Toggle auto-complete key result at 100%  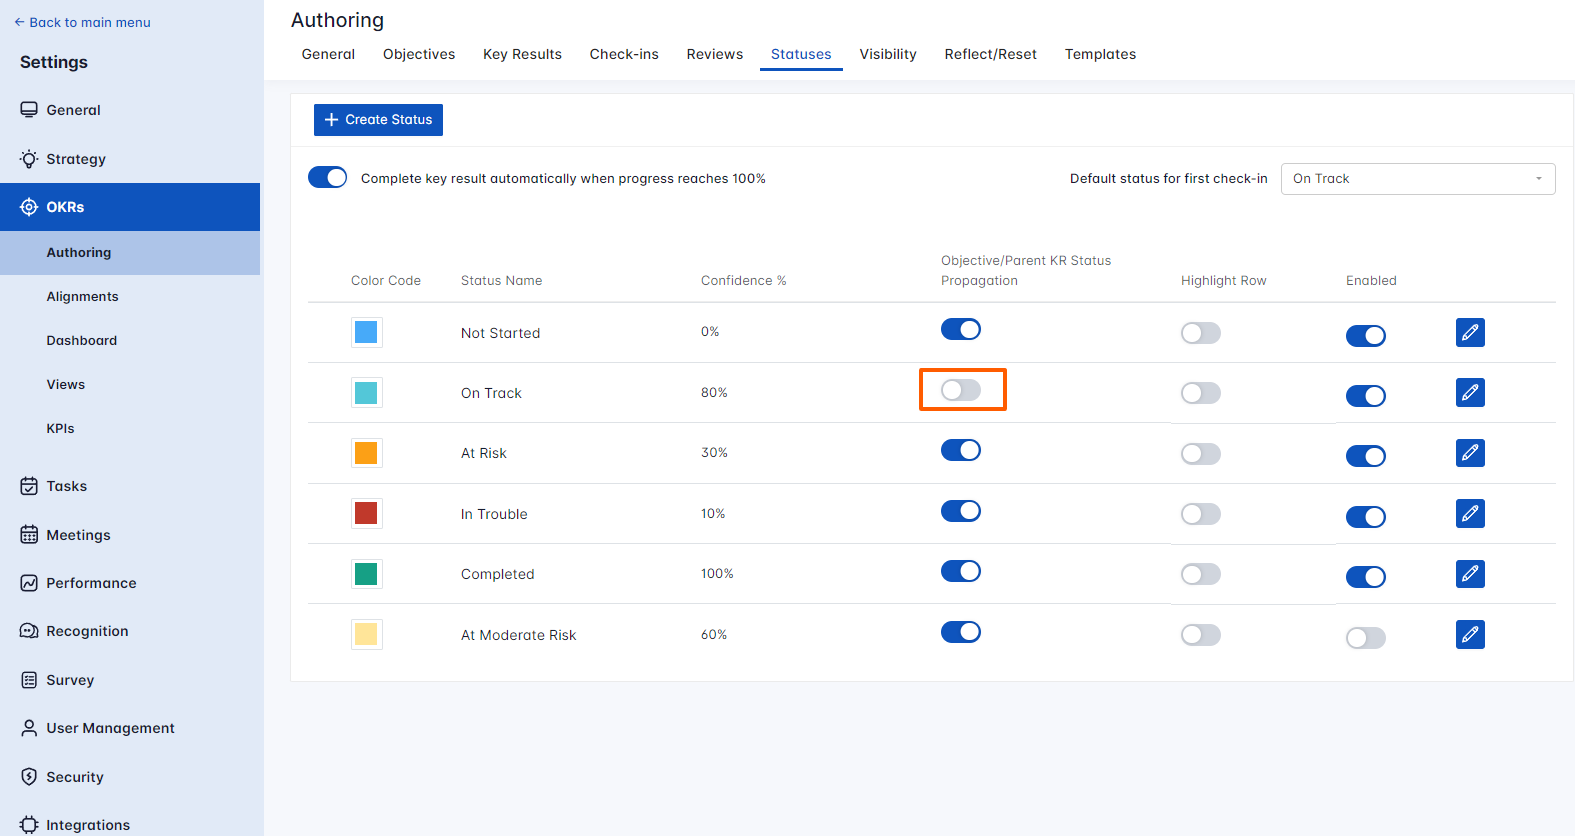327,178
